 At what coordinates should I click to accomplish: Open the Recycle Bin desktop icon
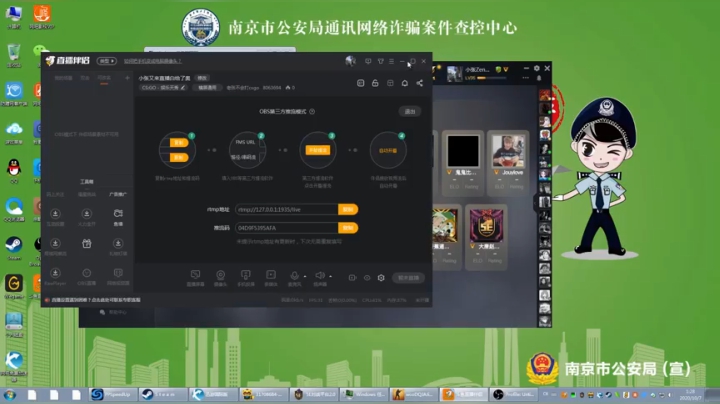click(x=14, y=56)
